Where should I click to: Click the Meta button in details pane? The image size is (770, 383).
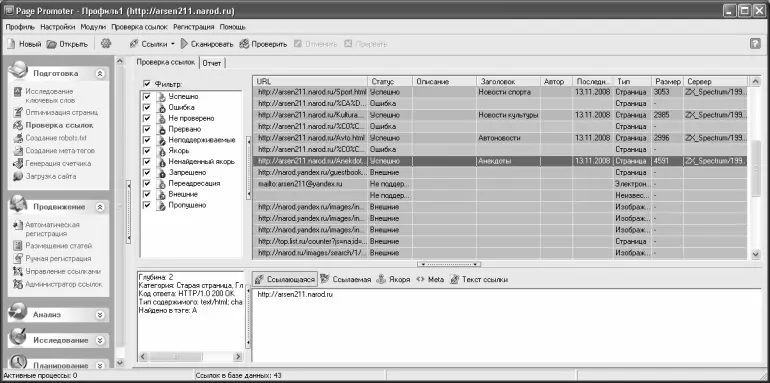click(x=430, y=279)
